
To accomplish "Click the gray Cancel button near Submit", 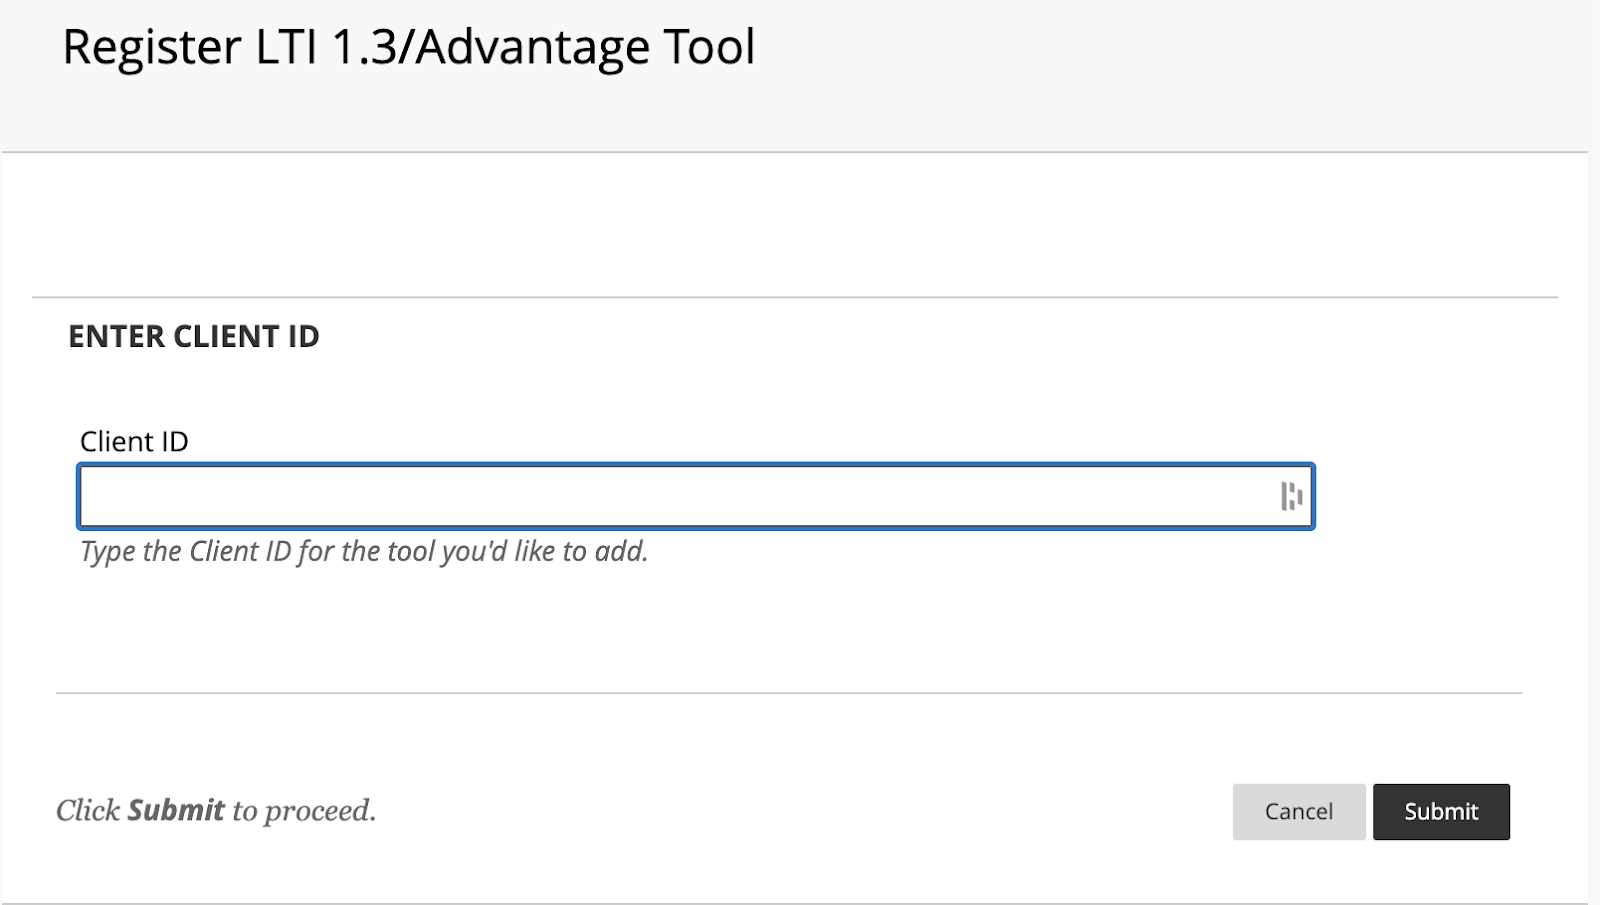I will pyautogui.click(x=1298, y=811).
